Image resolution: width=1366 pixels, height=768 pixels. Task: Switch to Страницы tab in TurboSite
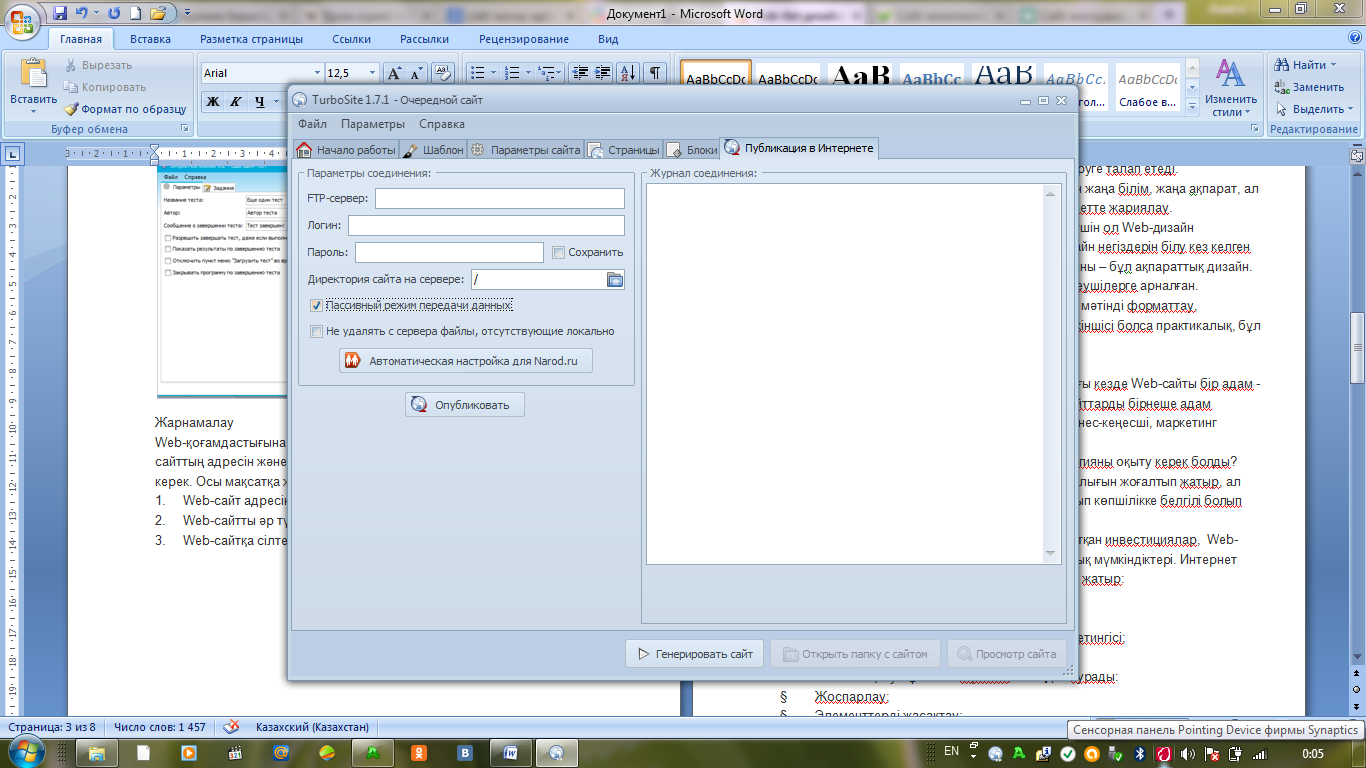click(x=624, y=150)
